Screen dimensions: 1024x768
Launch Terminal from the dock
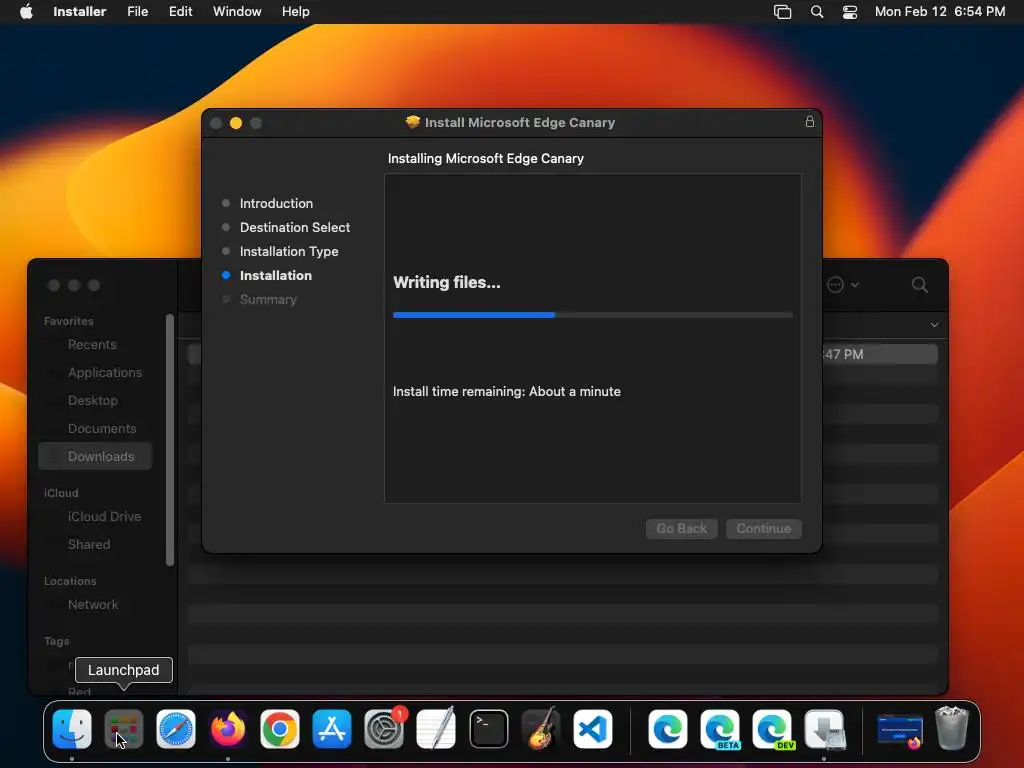pos(488,729)
